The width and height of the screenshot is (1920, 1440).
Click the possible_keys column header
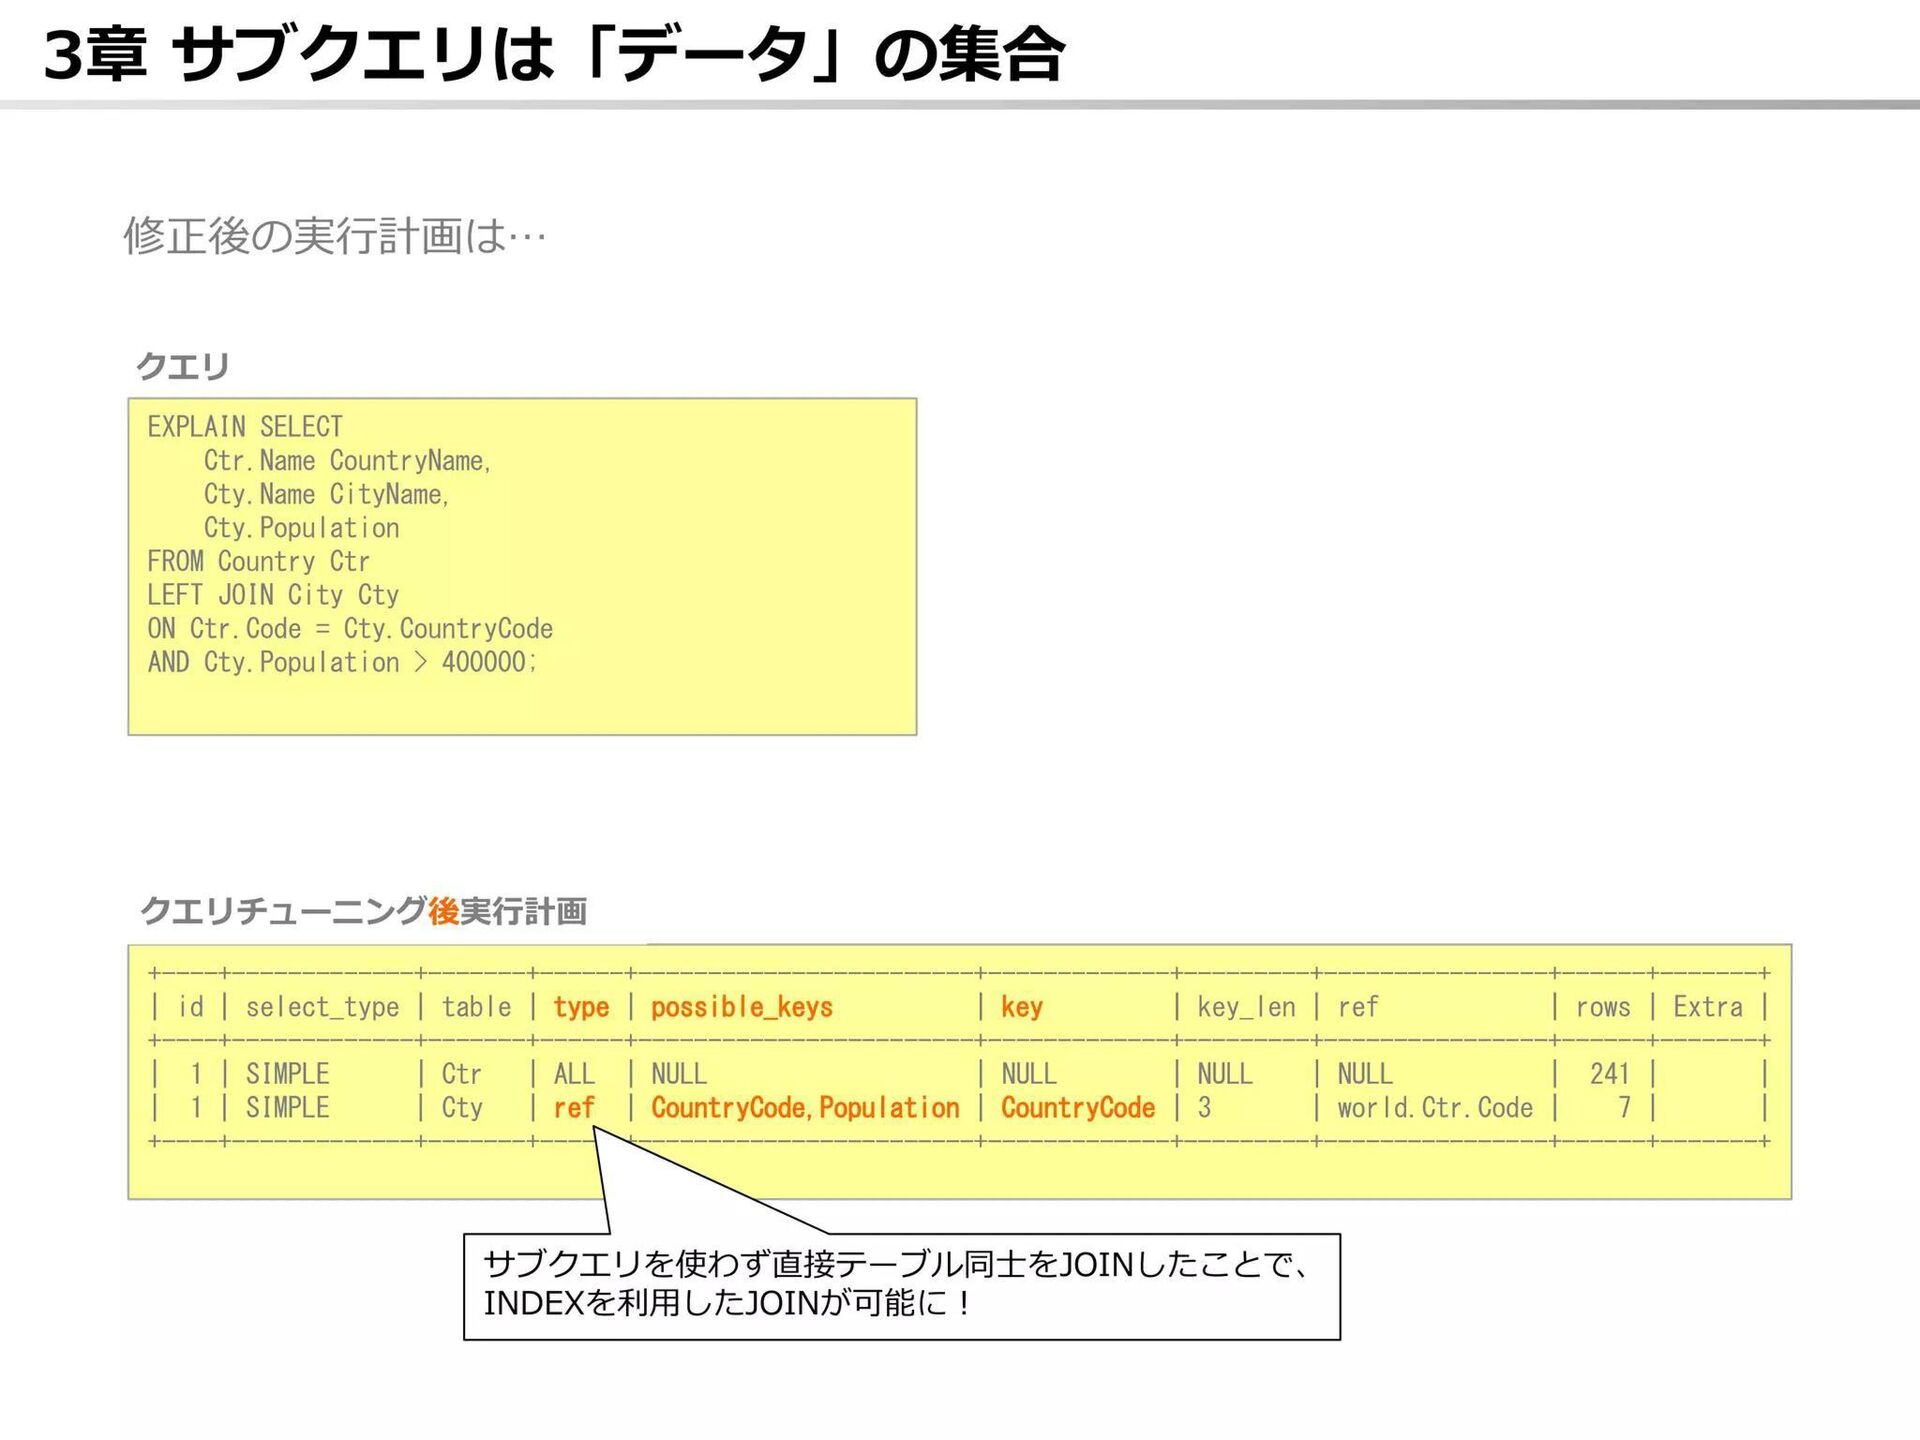click(x=741, y=1007)
